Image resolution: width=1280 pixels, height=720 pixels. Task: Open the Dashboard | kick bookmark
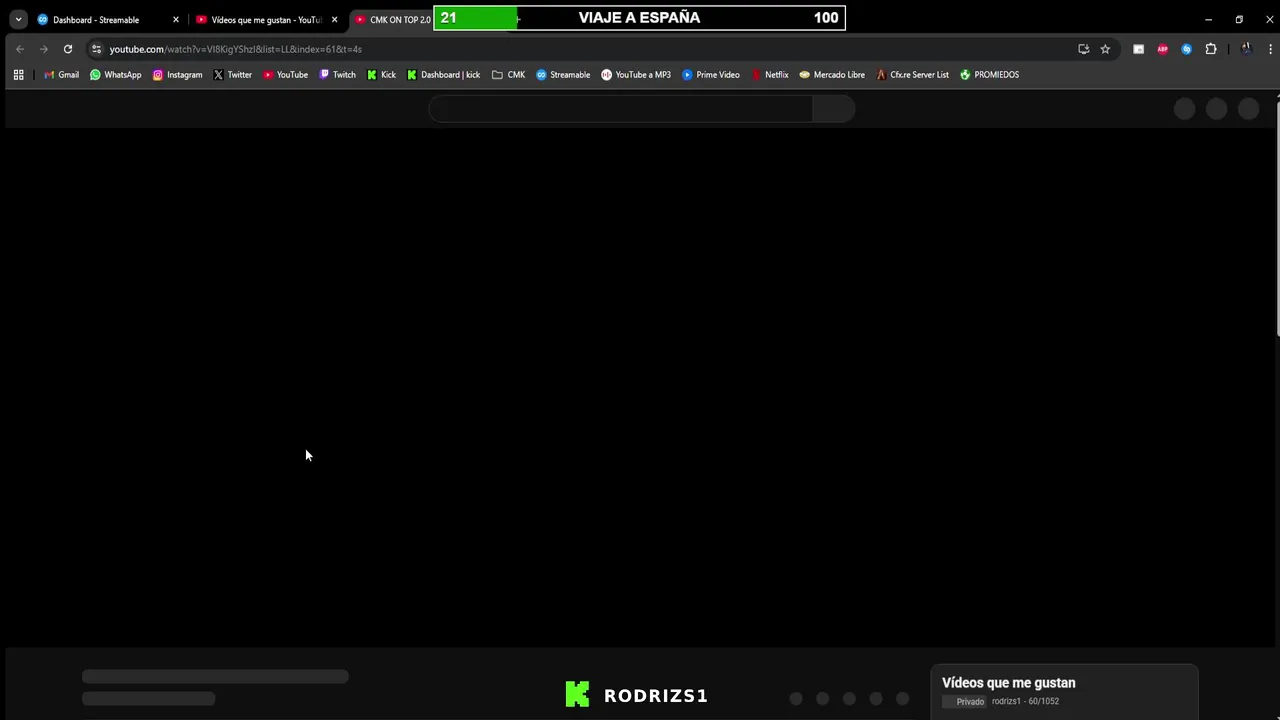(443, 75)
